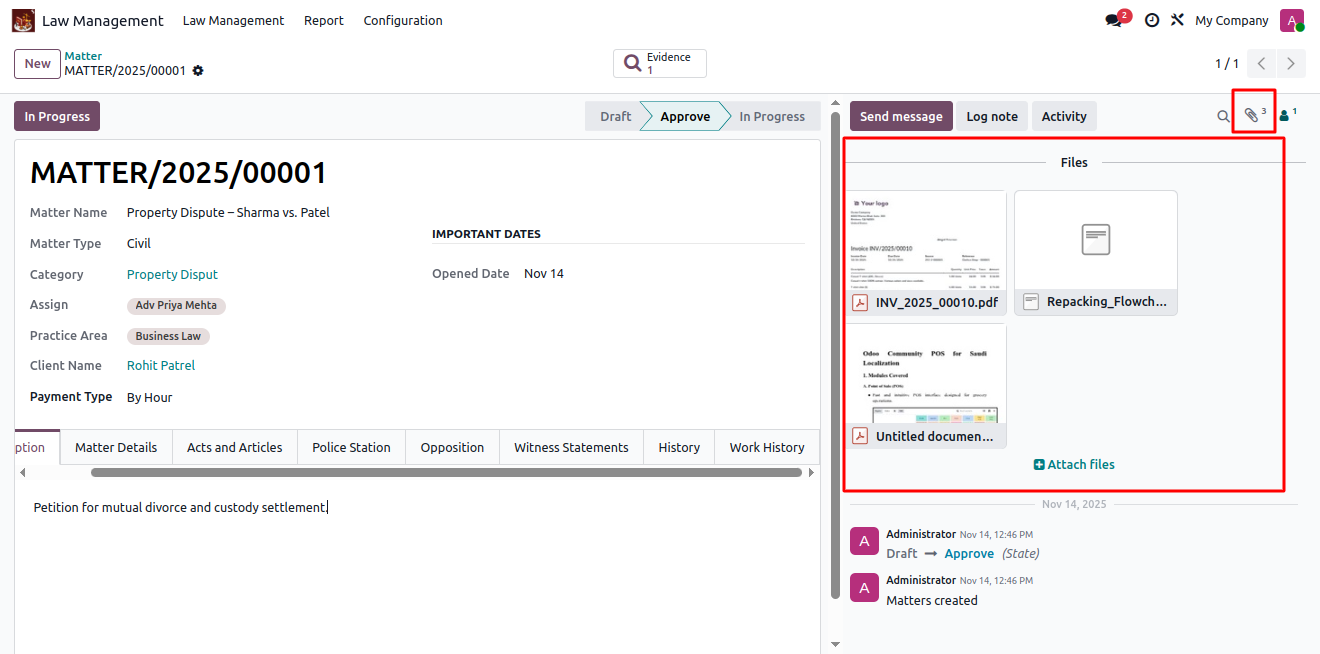Open the conversations chat bubble icon
Image resolution: width=1320 pixels, height=654 pixels.
click(x=1114, y=21)
